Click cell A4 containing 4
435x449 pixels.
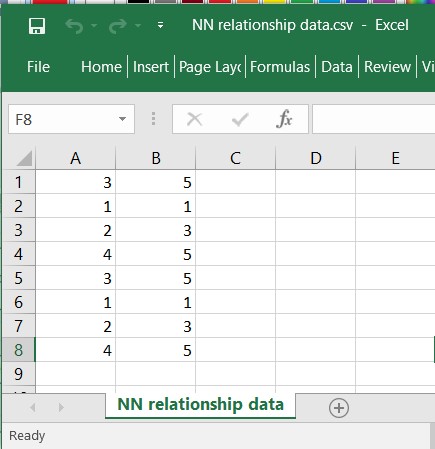(76, 254)
